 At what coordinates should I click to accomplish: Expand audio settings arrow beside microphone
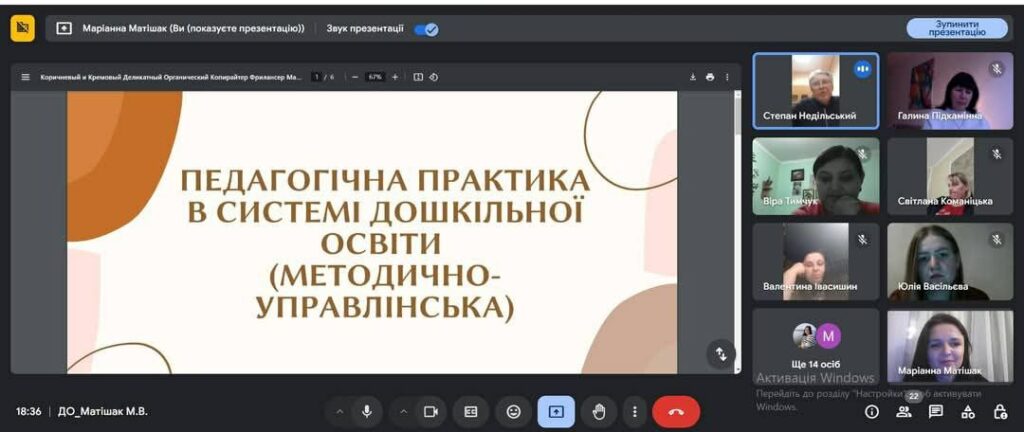coord(339,411)
